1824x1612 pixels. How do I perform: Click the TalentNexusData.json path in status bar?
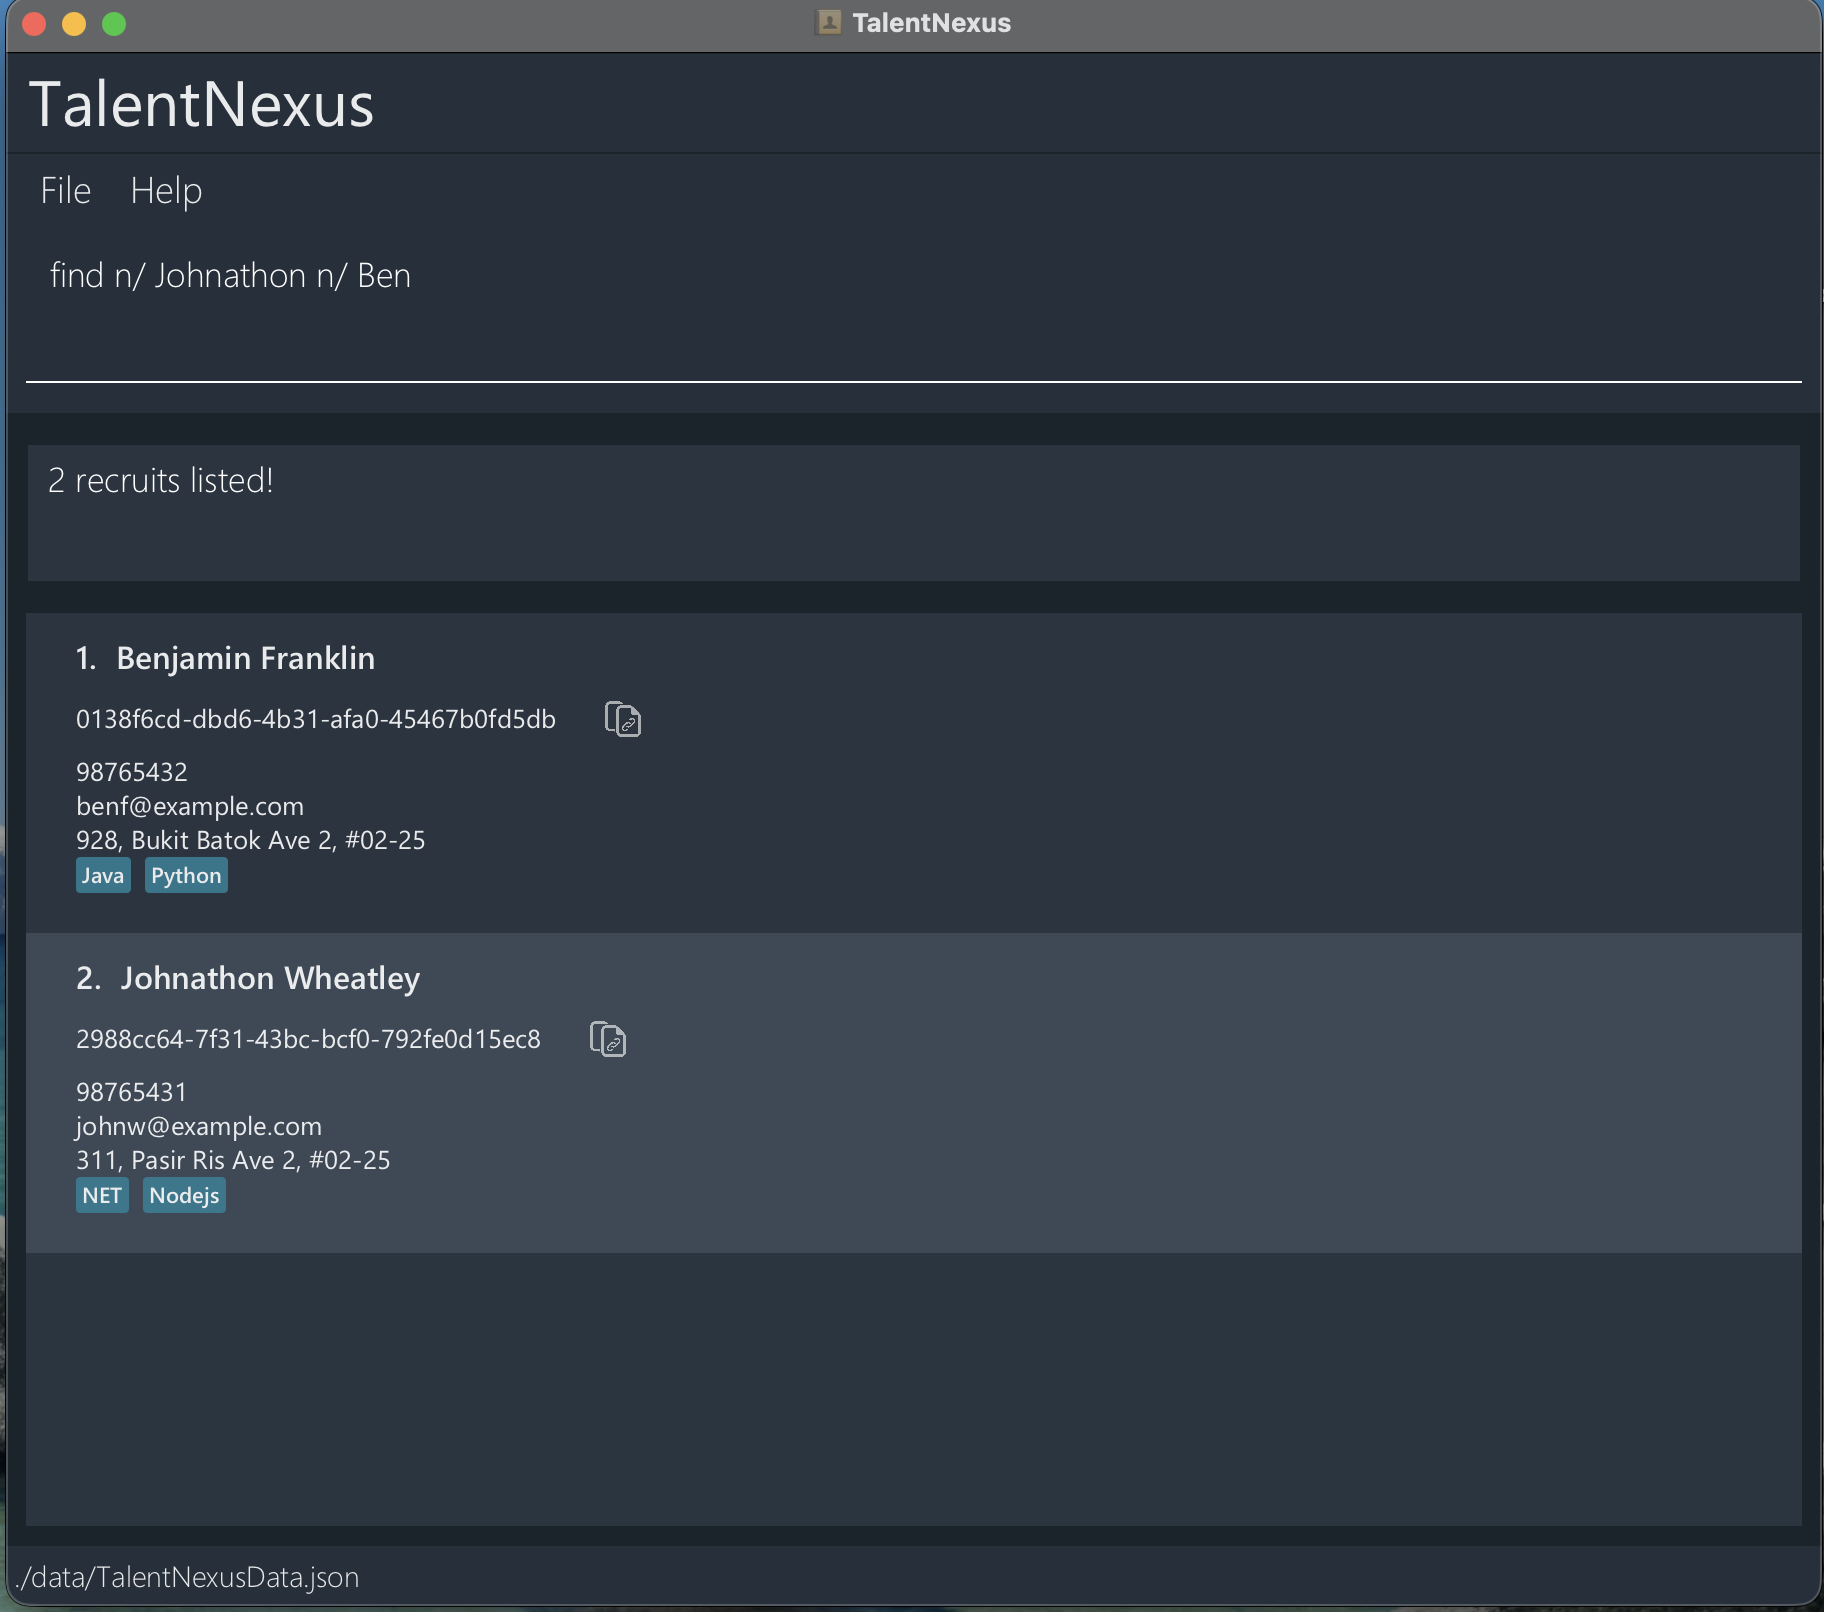tap(188, 1577)
